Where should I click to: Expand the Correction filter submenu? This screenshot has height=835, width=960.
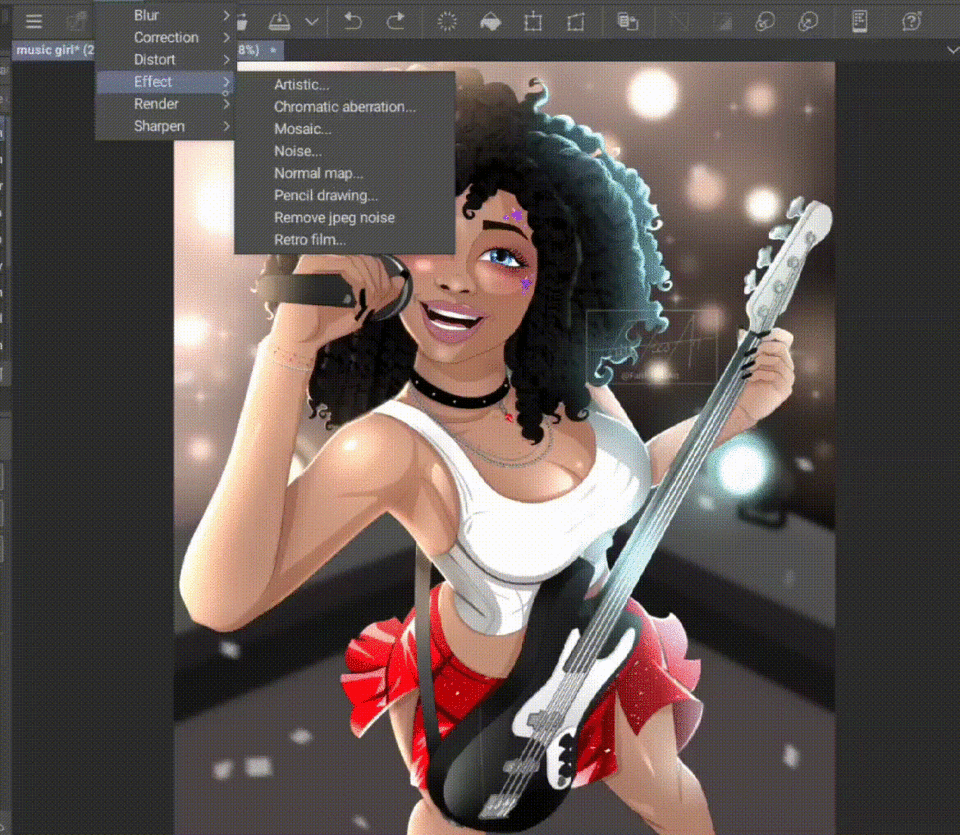pos(165,37)
